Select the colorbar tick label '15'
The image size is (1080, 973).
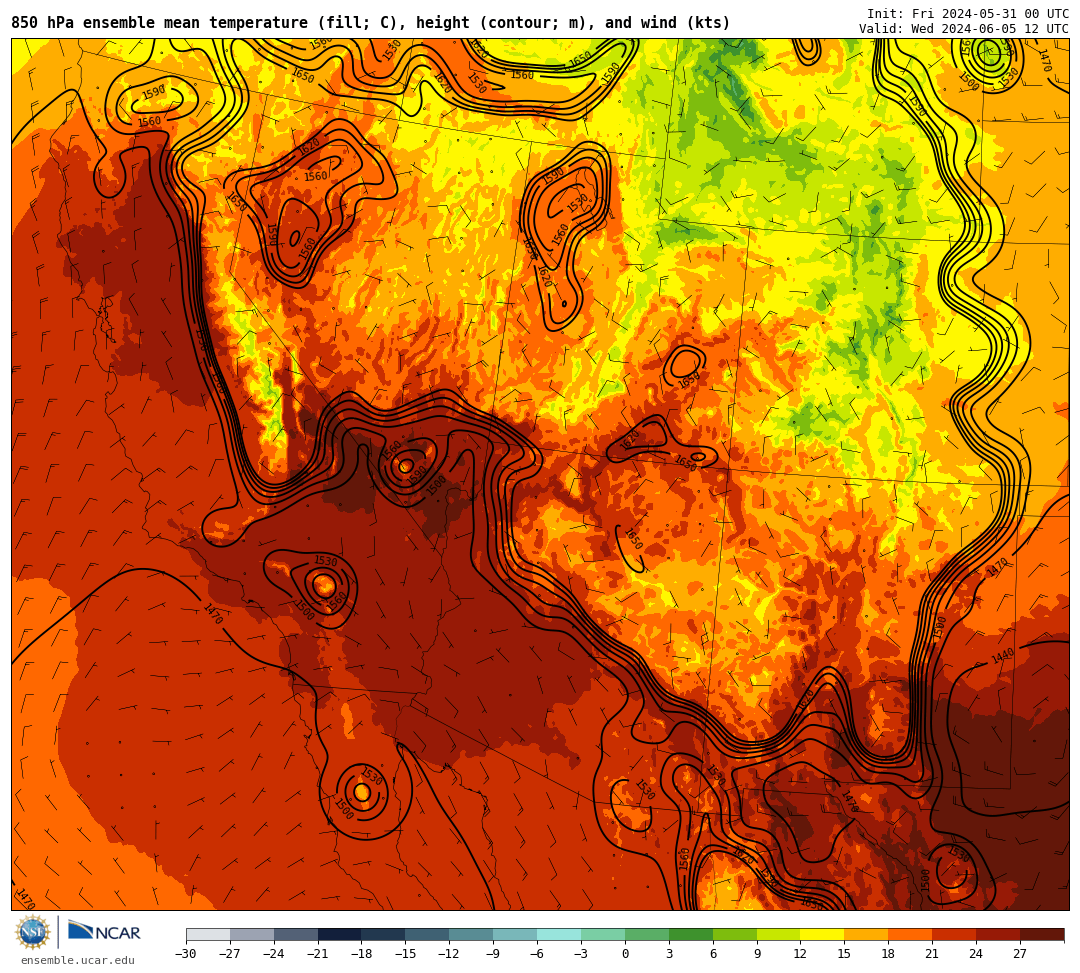pos(844,954)
